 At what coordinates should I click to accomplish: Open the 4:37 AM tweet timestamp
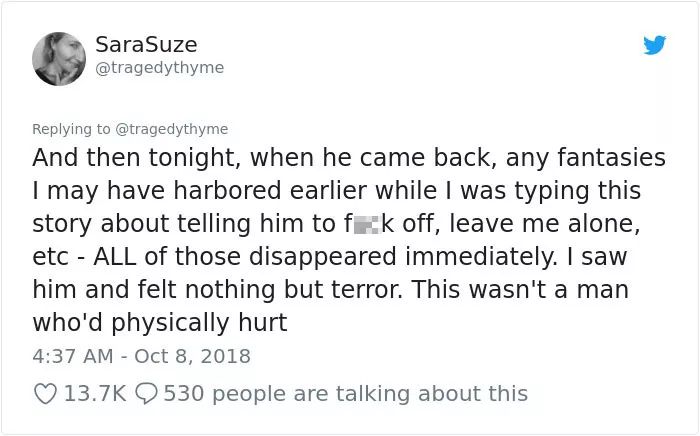[73, 357]
